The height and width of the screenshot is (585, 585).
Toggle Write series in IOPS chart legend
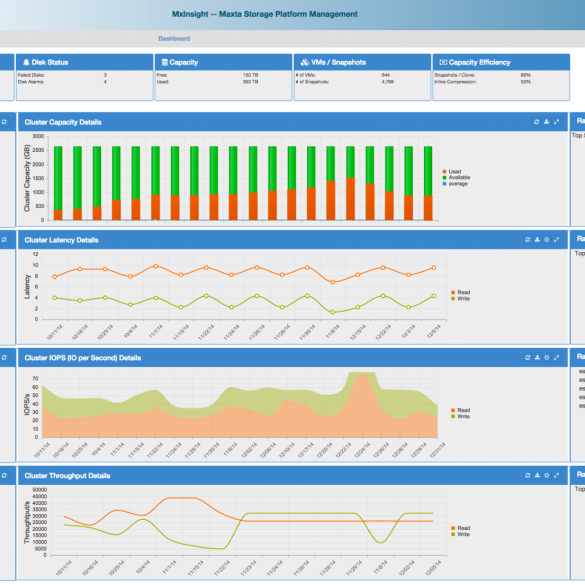(x=461, y=416)
